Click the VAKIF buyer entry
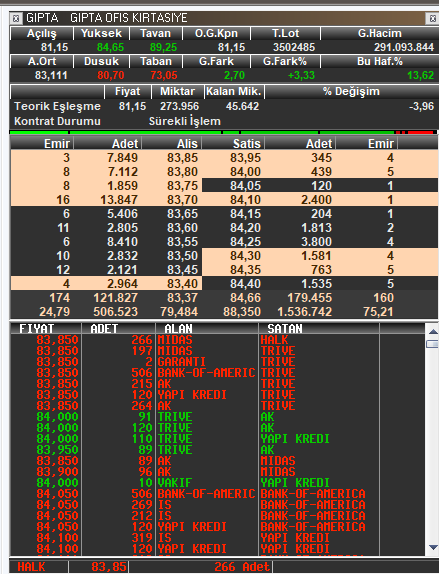 coord(175,482)
